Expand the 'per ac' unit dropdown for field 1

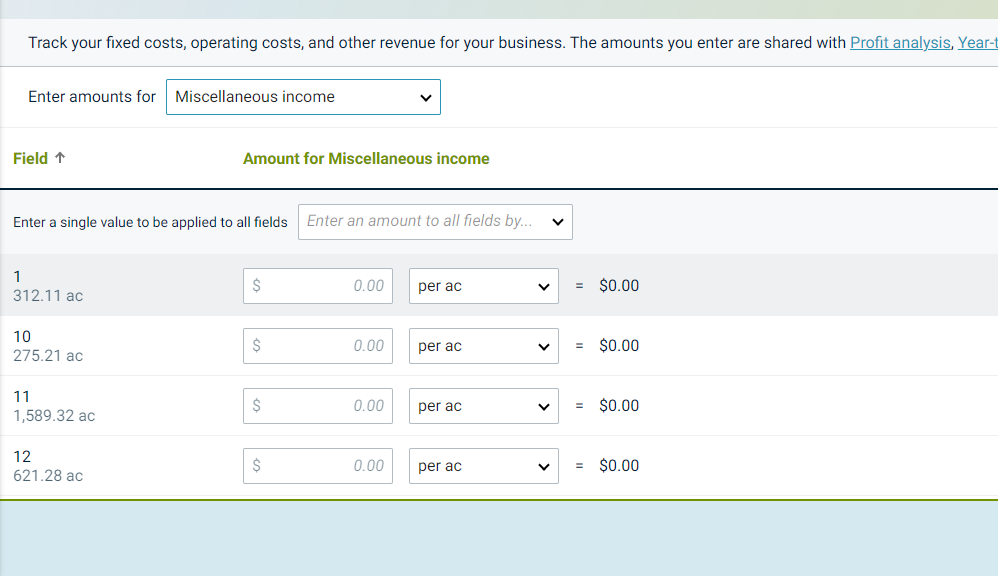tap(484, 286)
